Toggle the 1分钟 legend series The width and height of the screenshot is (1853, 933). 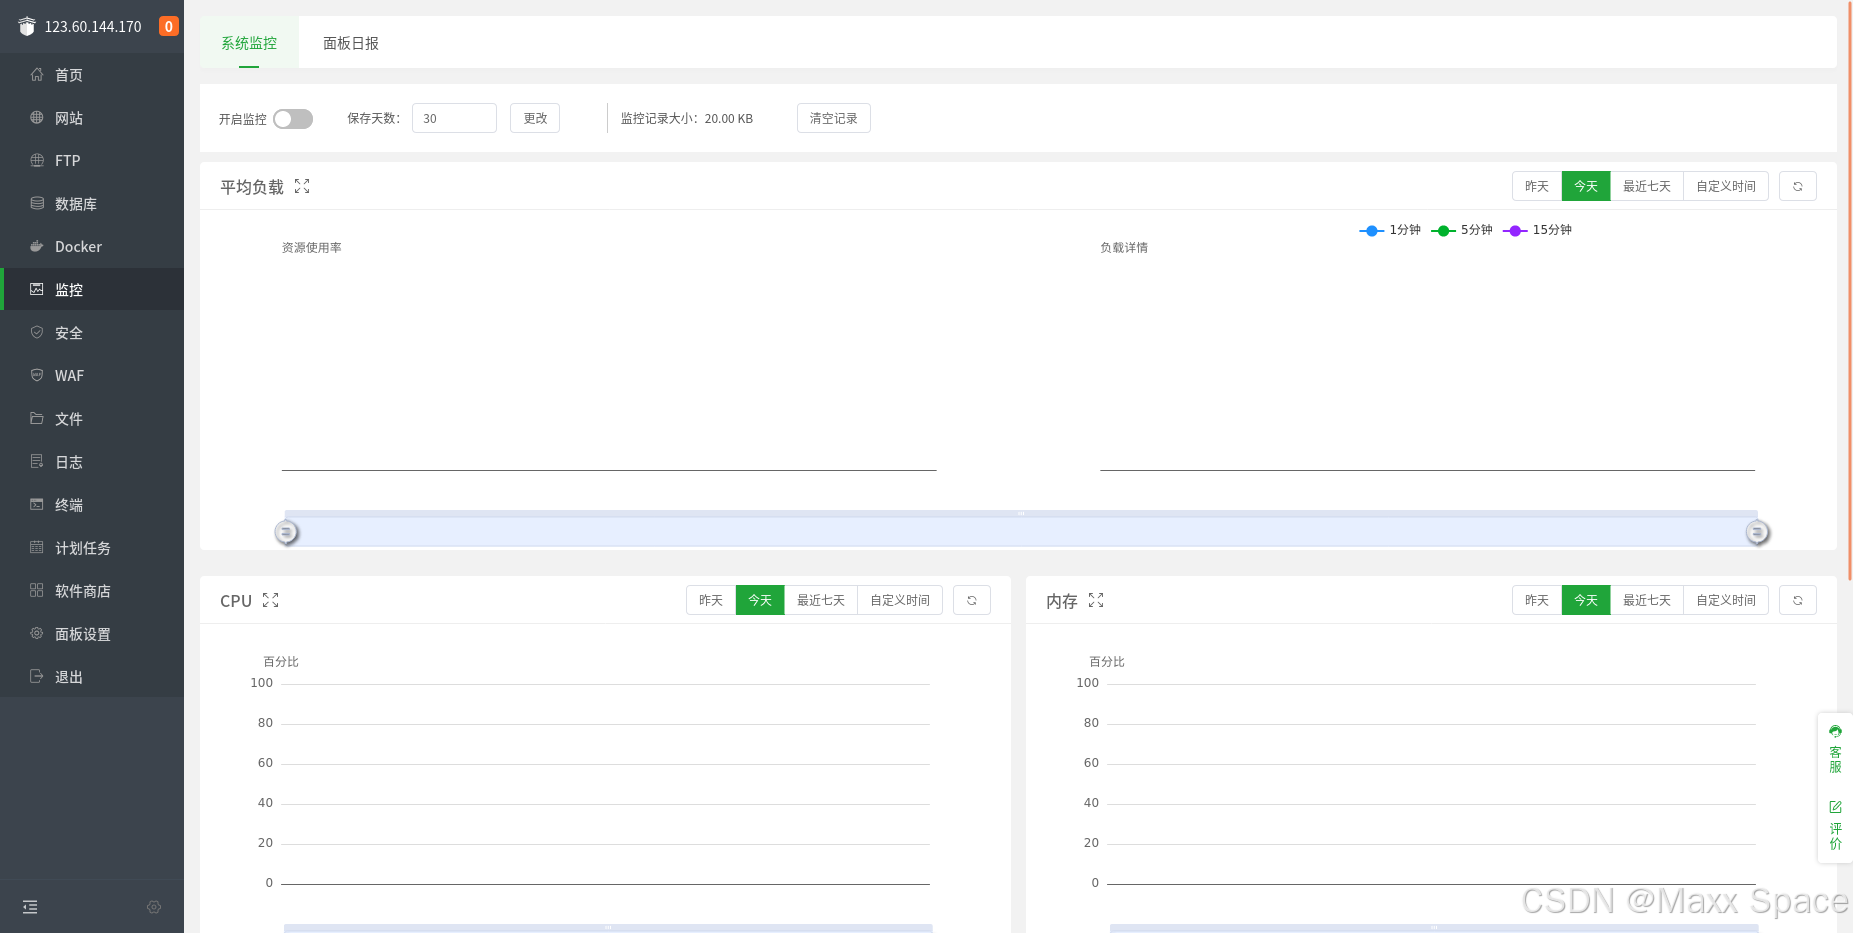1390,230
